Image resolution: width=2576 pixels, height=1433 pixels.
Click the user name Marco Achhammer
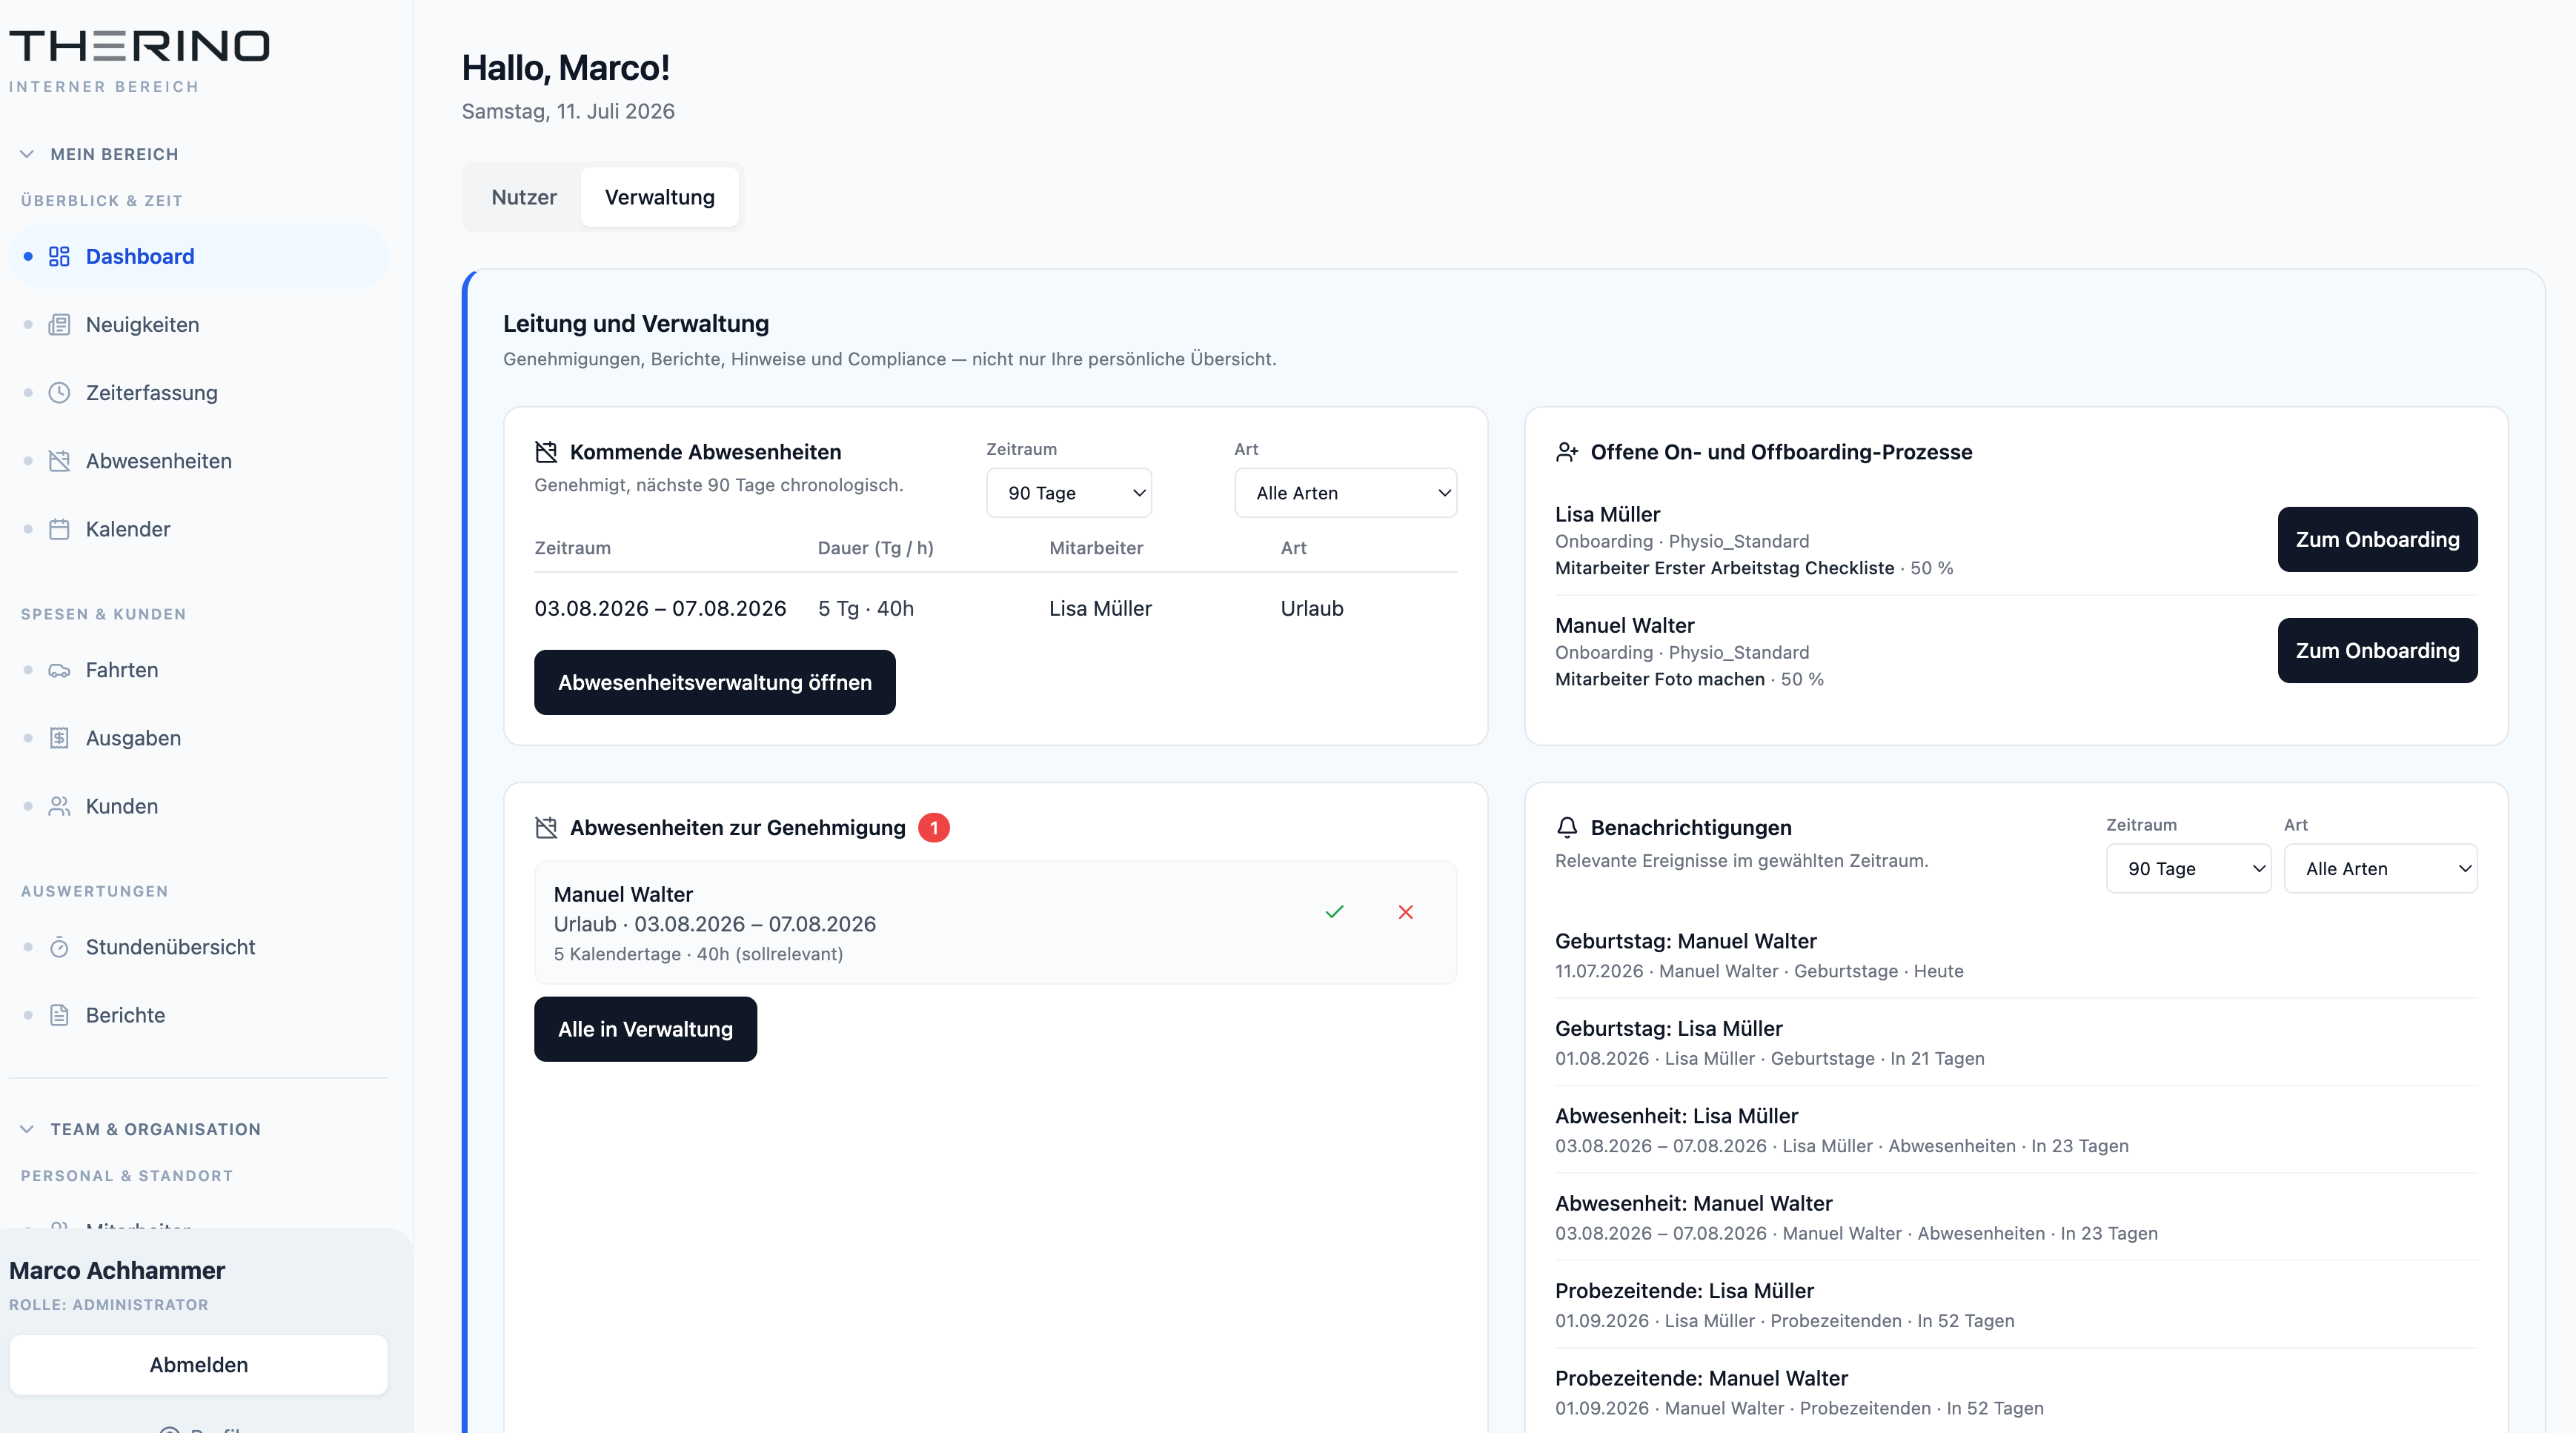(117, 1270)
